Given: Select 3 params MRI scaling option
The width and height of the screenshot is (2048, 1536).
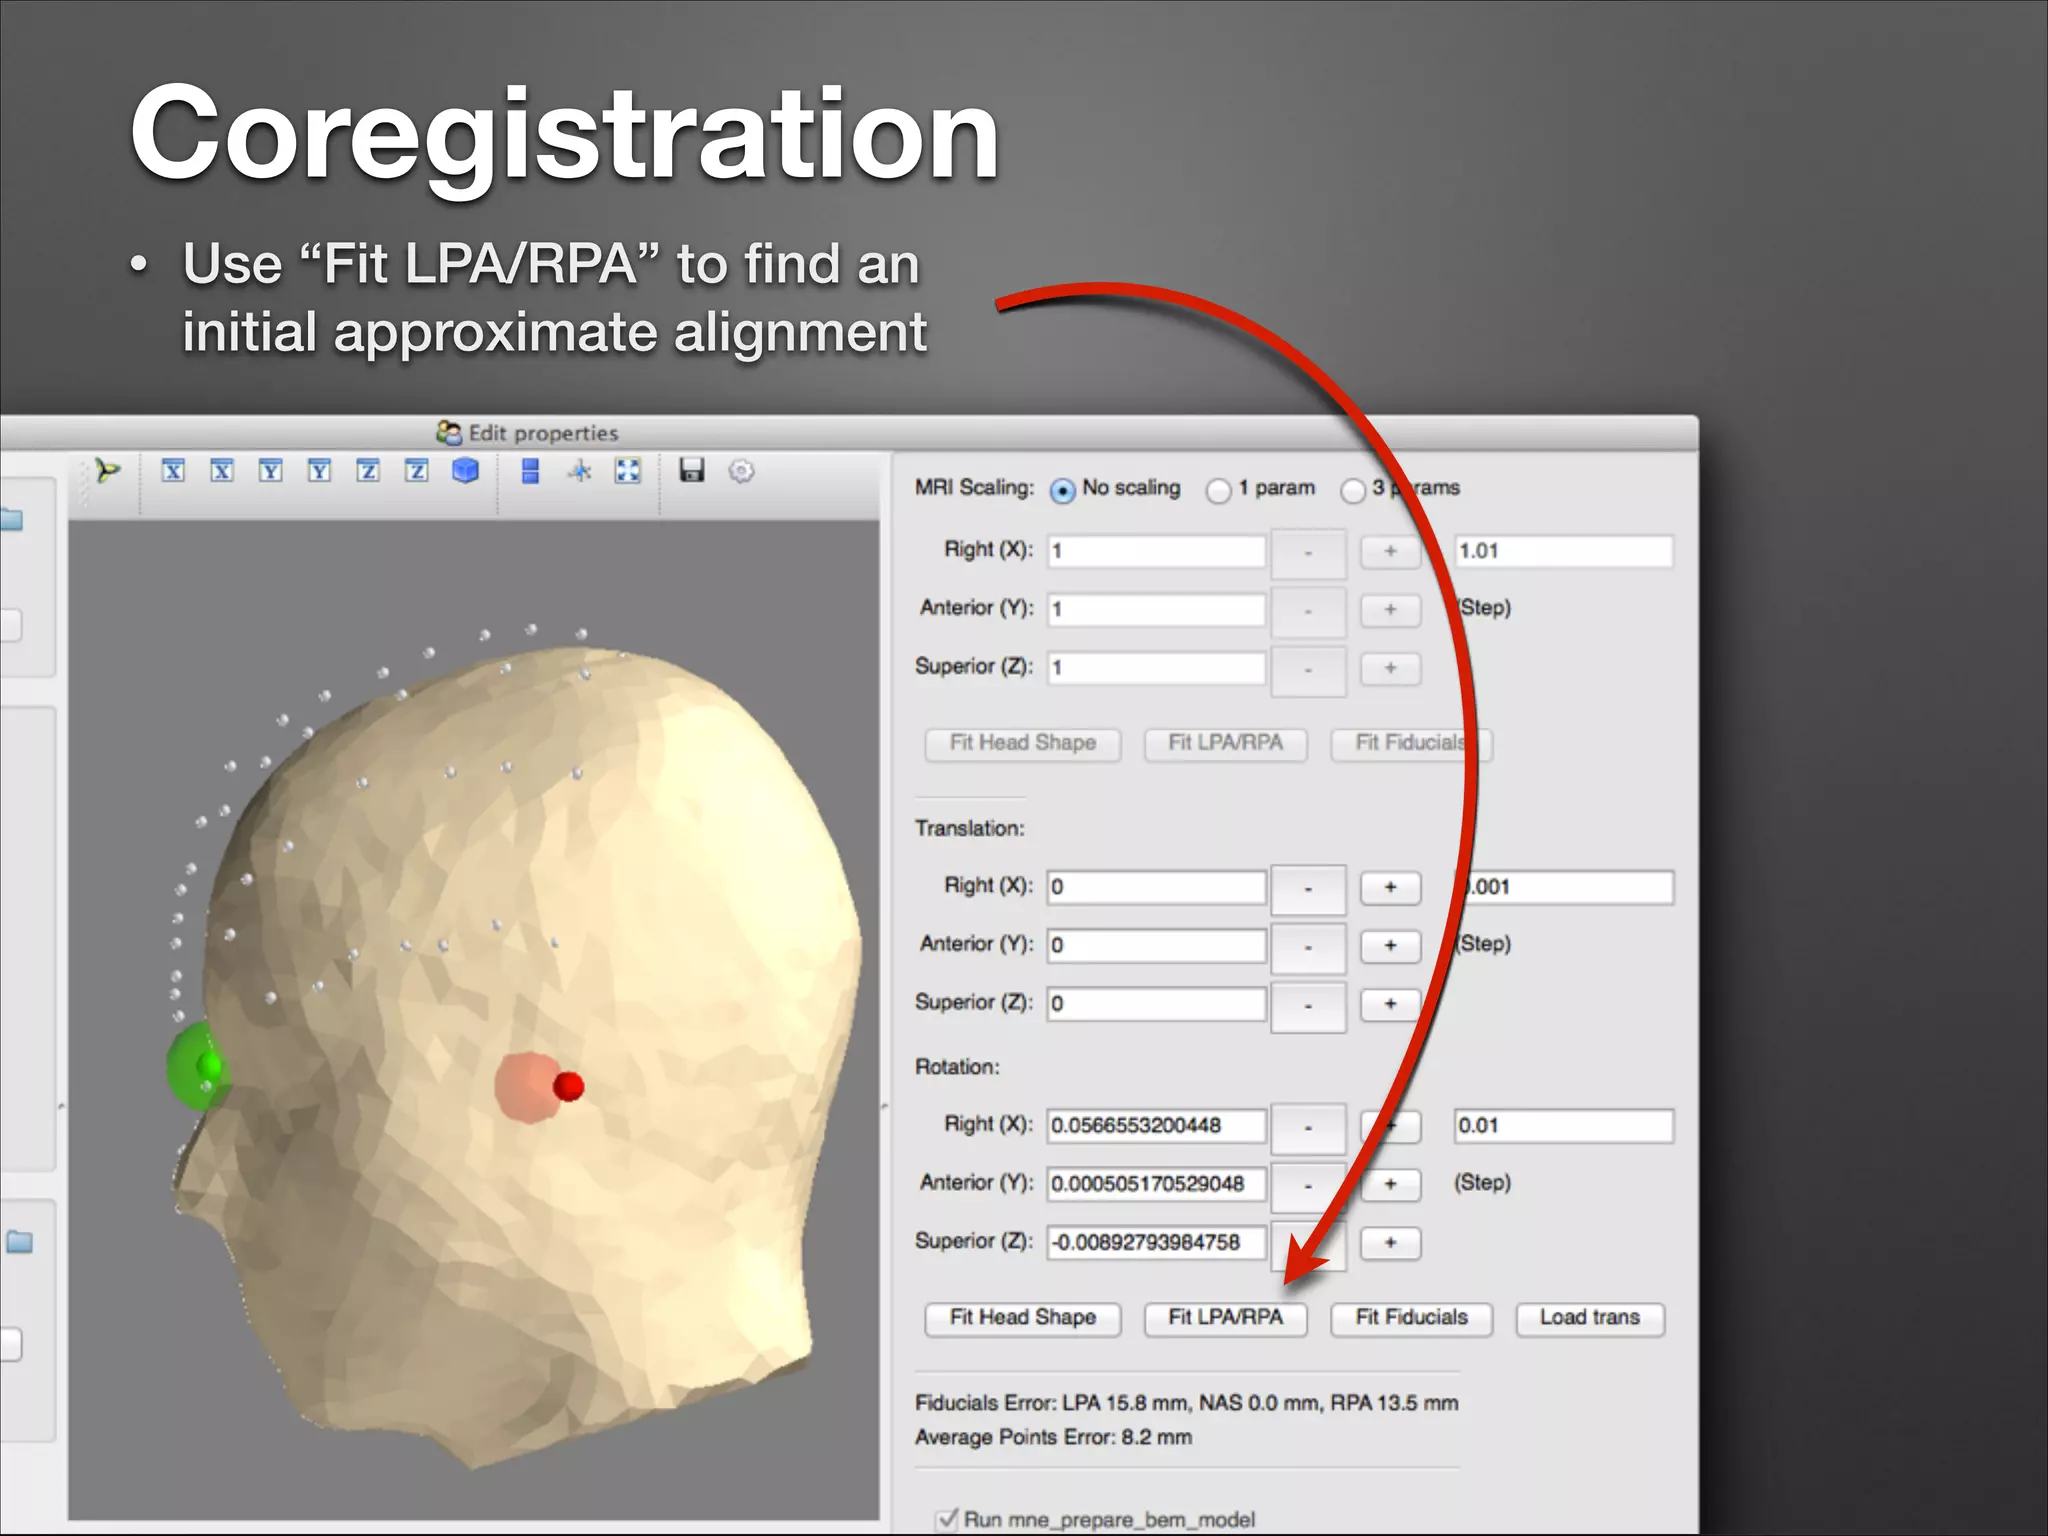Looking at the screenshot, I should [1353, 490].
